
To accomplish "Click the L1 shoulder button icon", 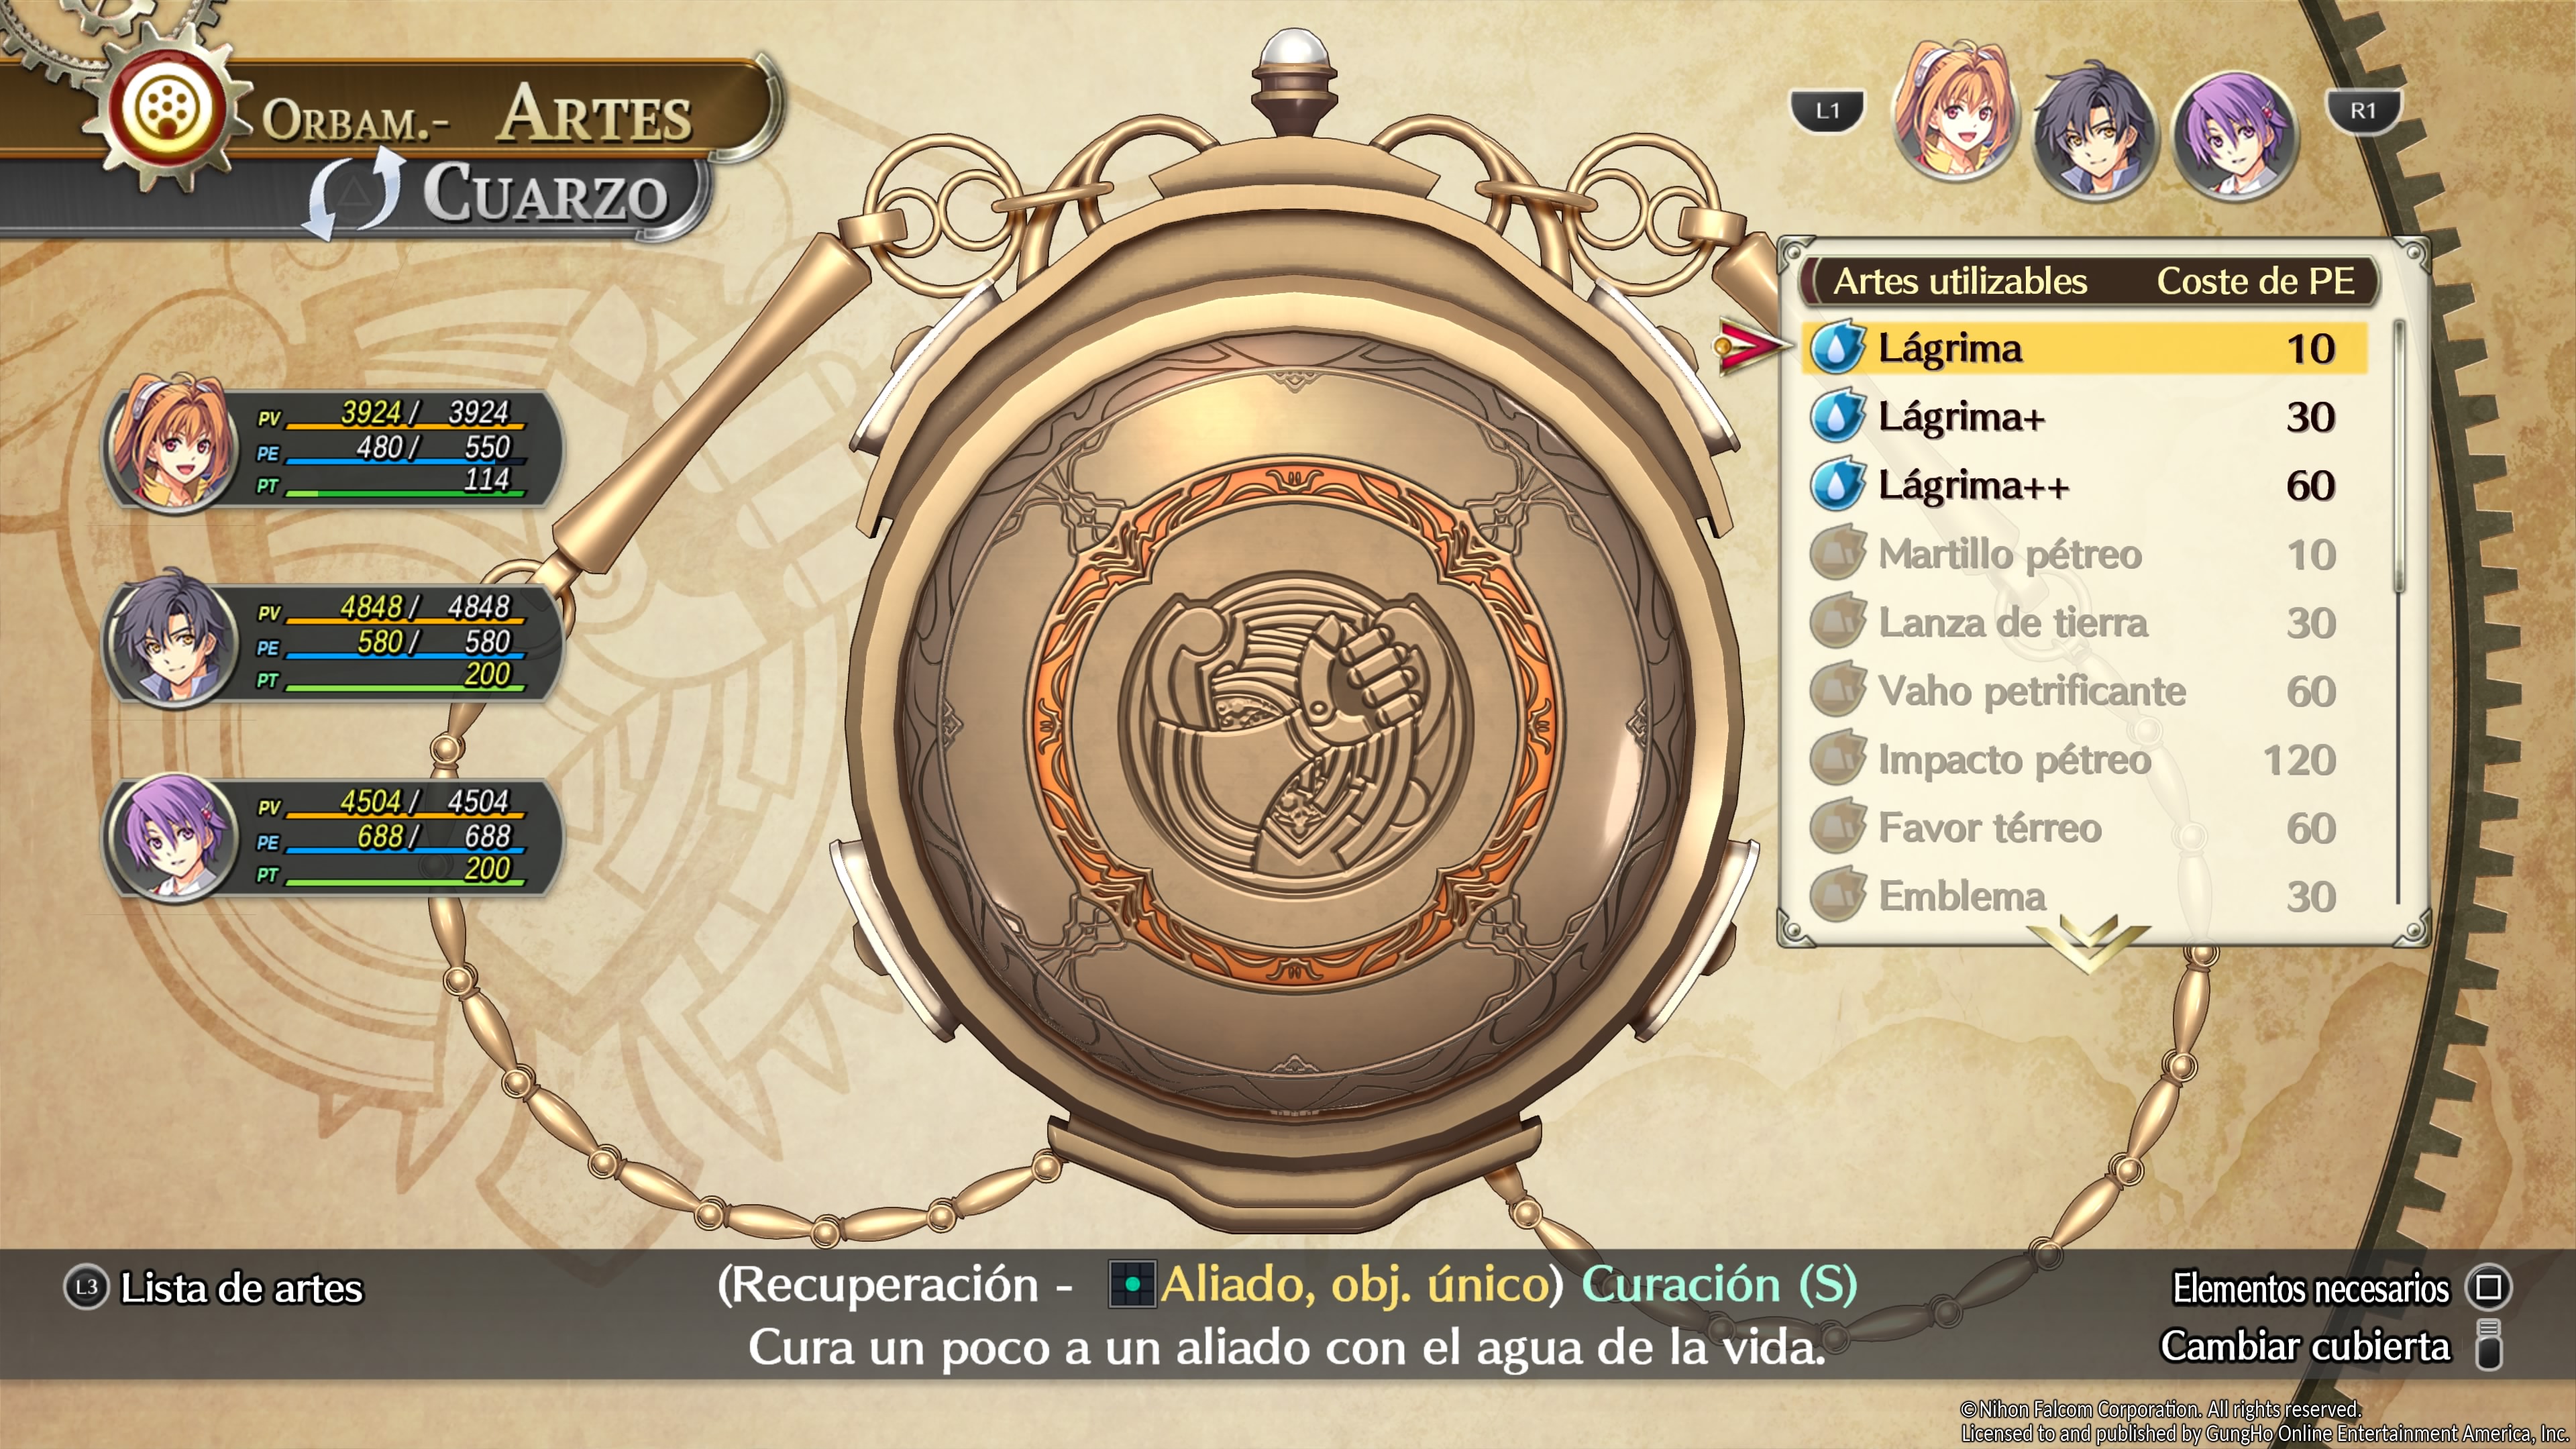I will click(1827, 111).
